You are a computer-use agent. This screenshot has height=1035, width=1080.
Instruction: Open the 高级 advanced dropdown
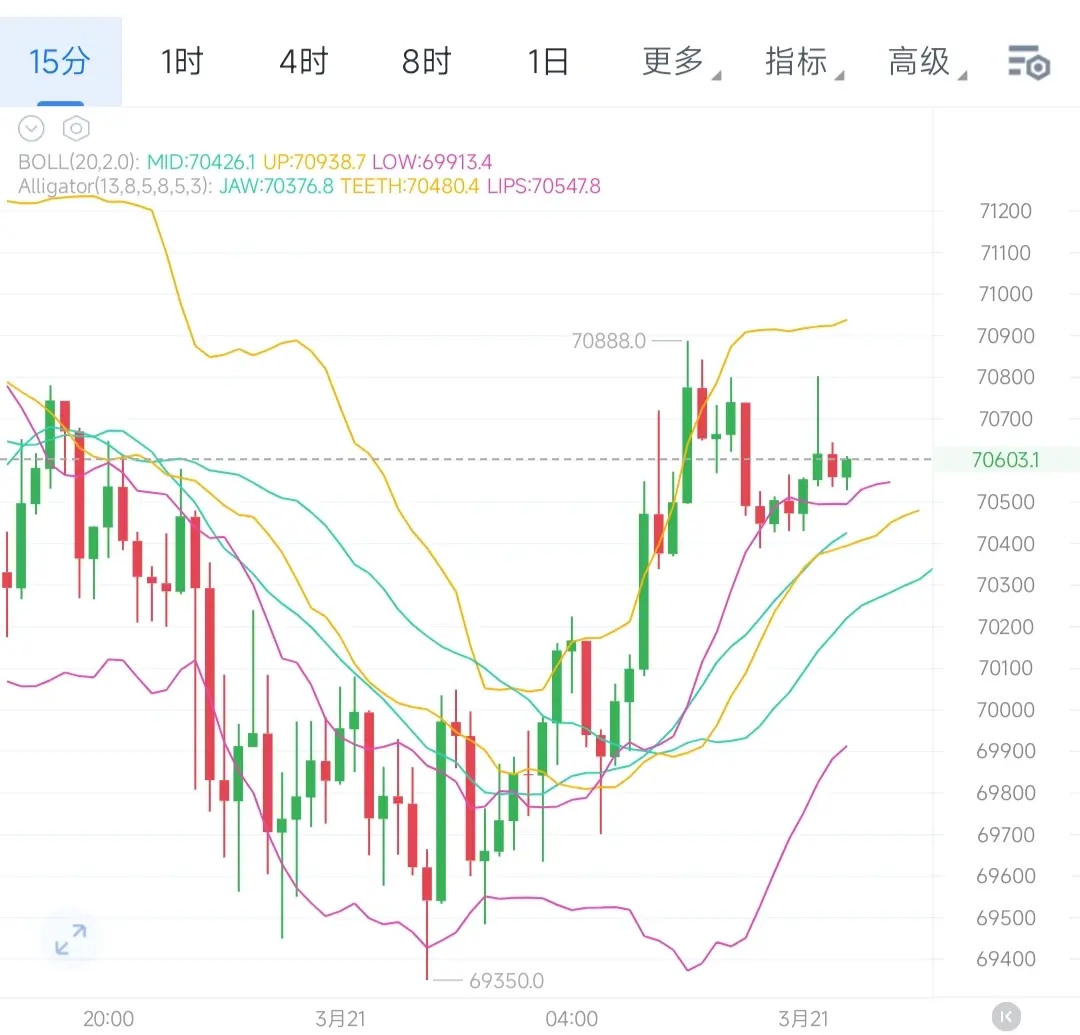click(x=926, y=61)
